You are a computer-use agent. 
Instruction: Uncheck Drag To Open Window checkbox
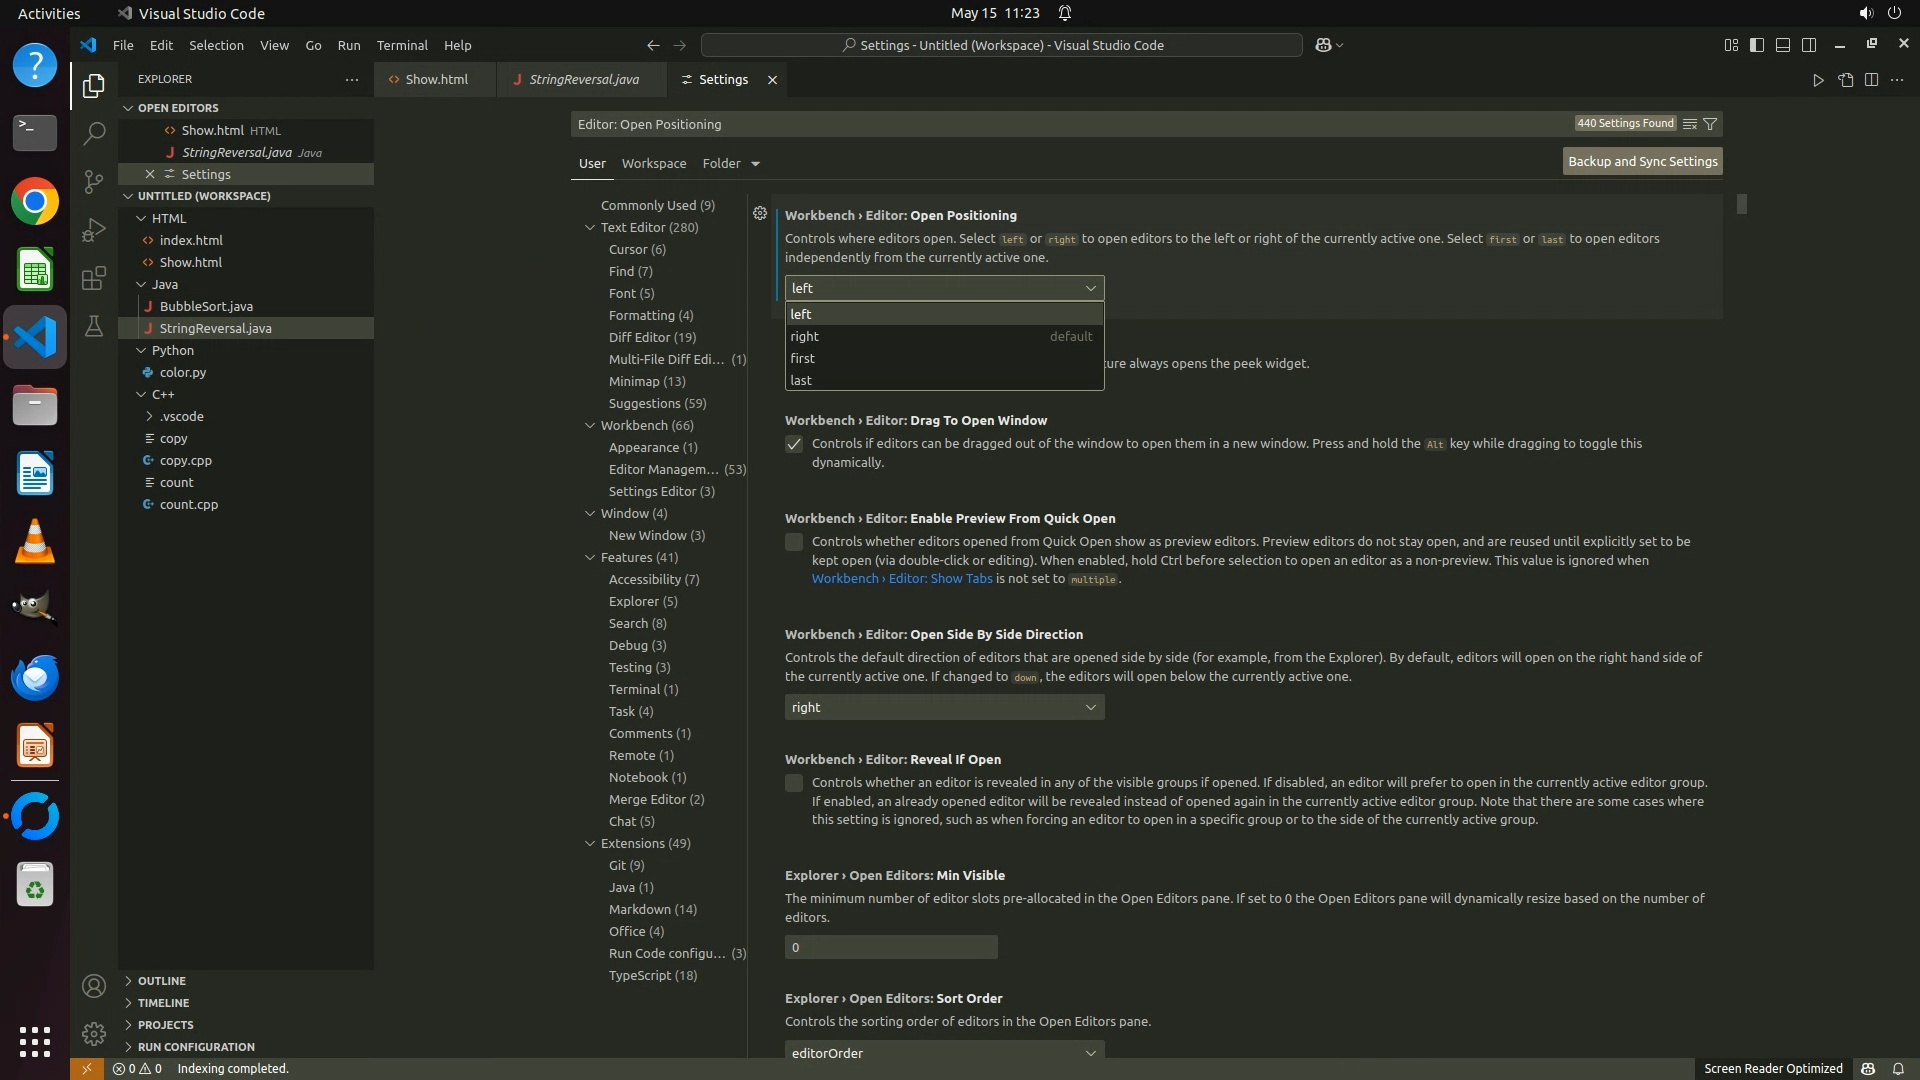click(x=794, y=444)
